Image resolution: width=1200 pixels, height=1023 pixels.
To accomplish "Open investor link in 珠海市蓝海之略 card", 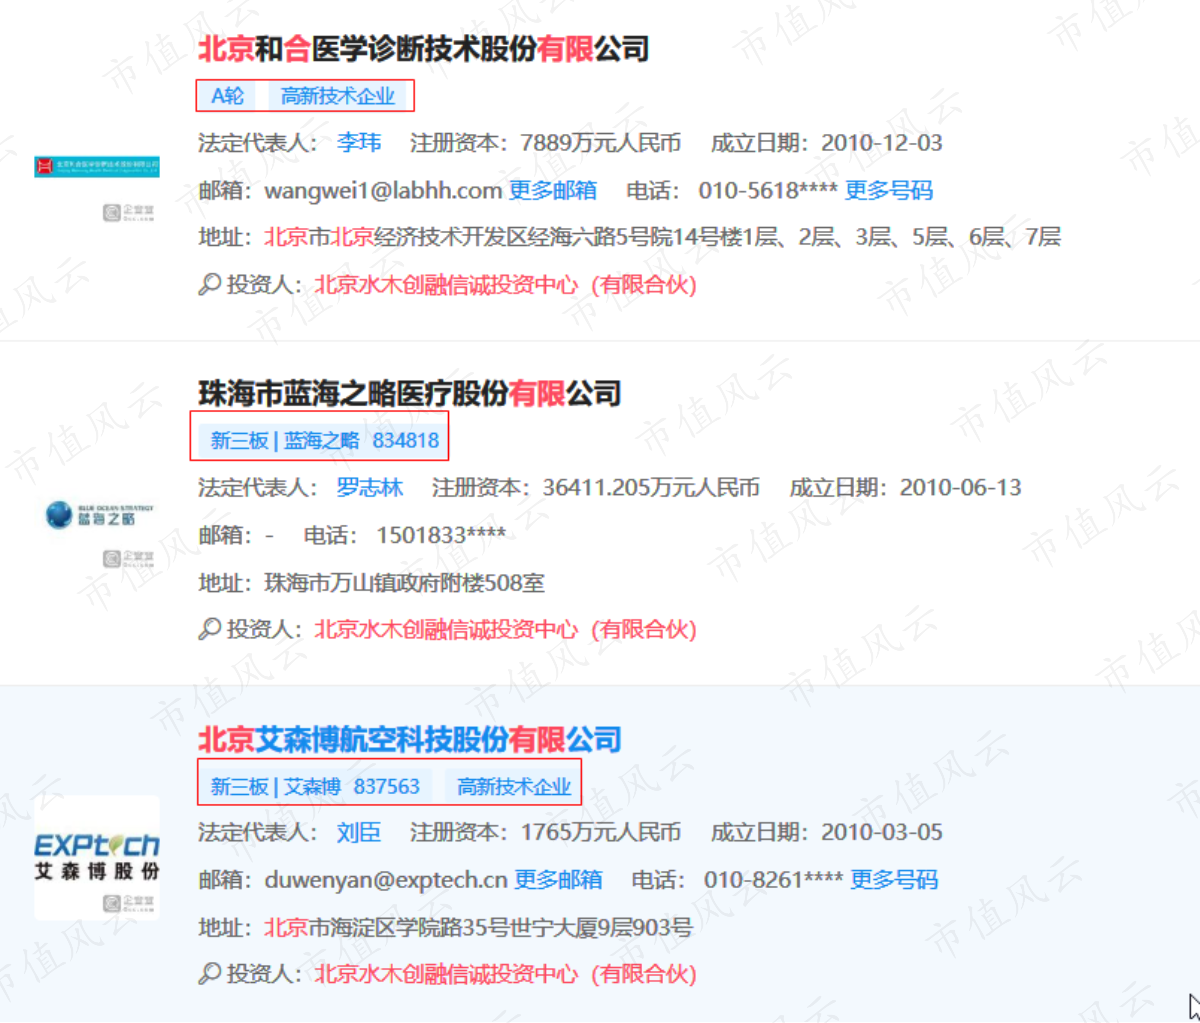I will [x=505, y=630].
